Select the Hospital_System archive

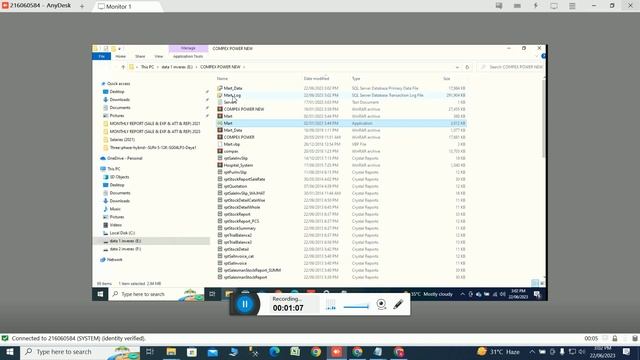[238, 165]
